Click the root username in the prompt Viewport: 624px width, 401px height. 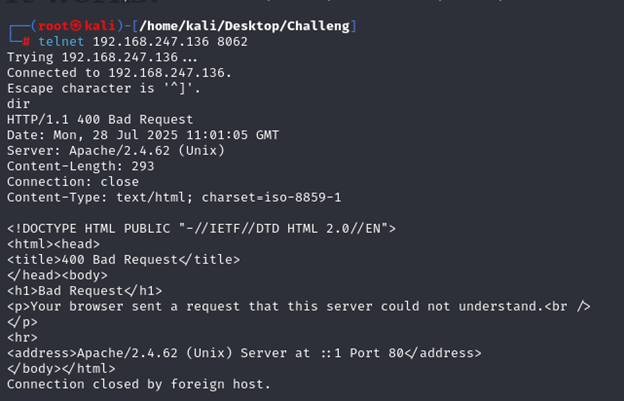(x=46, y=23)
